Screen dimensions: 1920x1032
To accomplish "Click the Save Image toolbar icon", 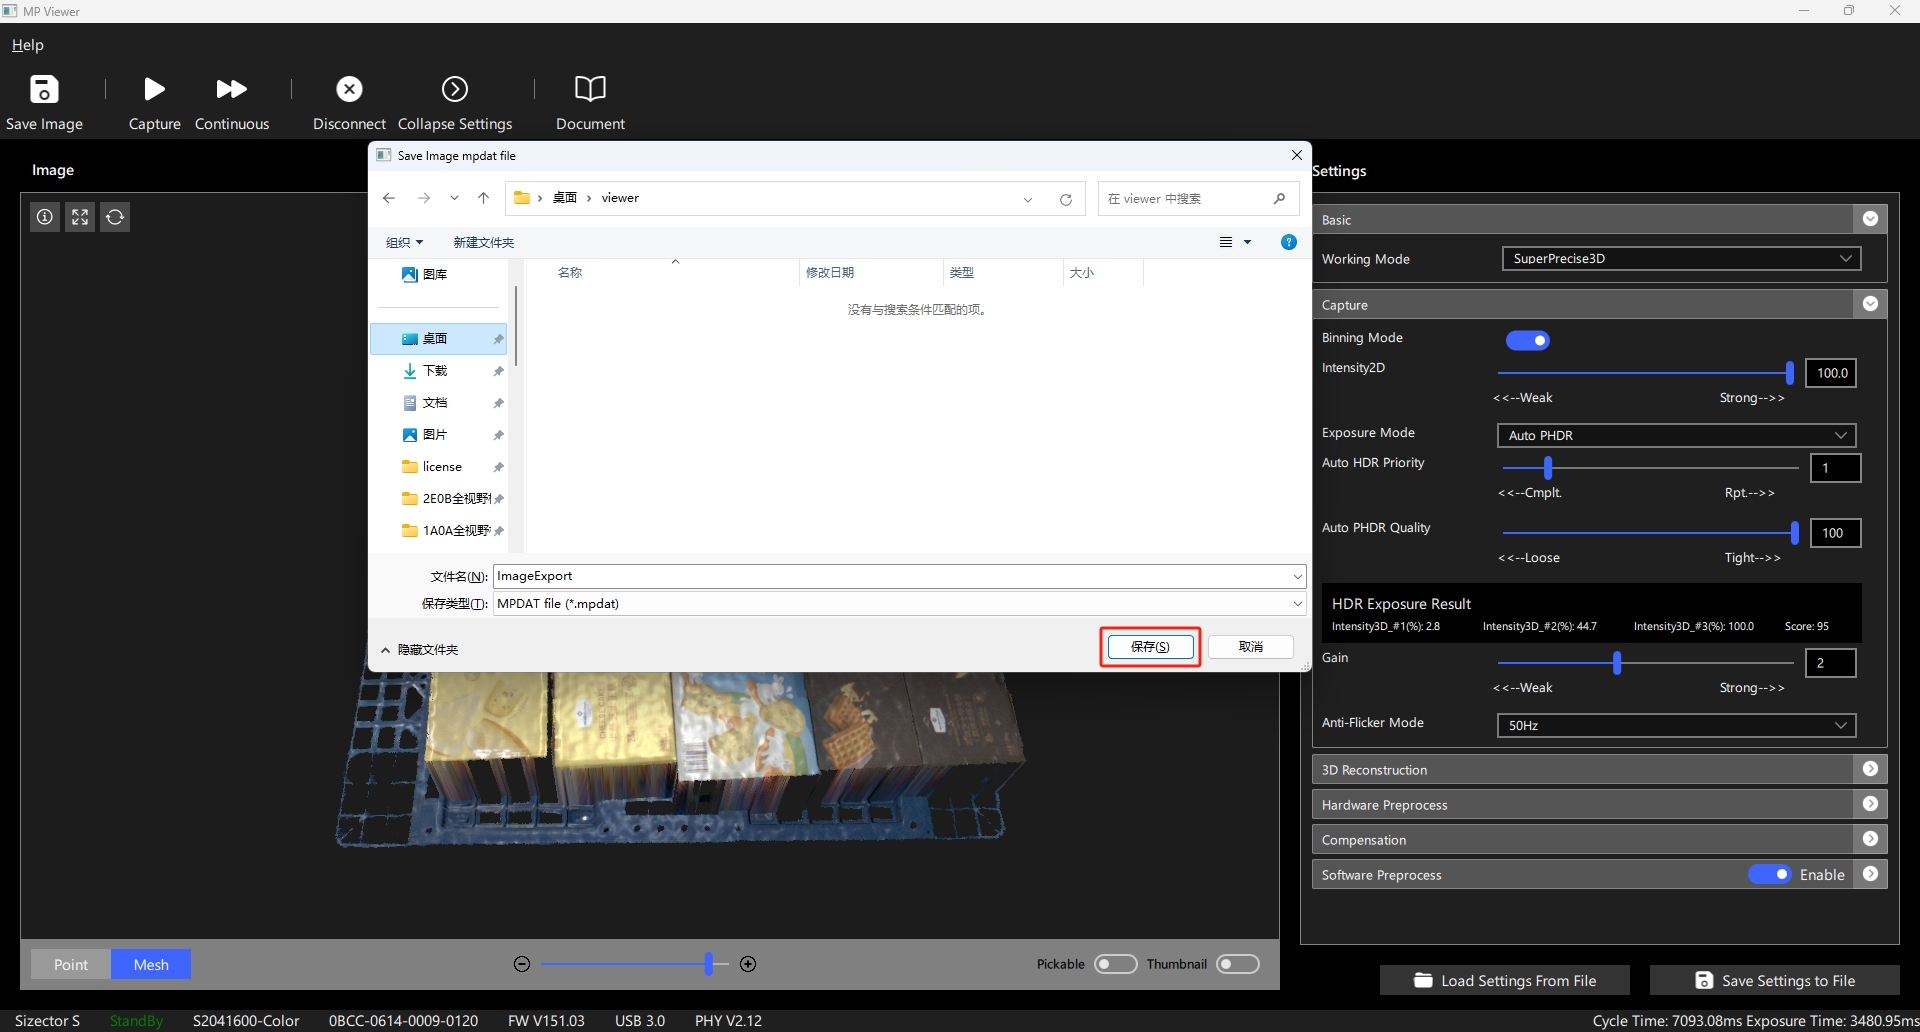I will point(44,90).
